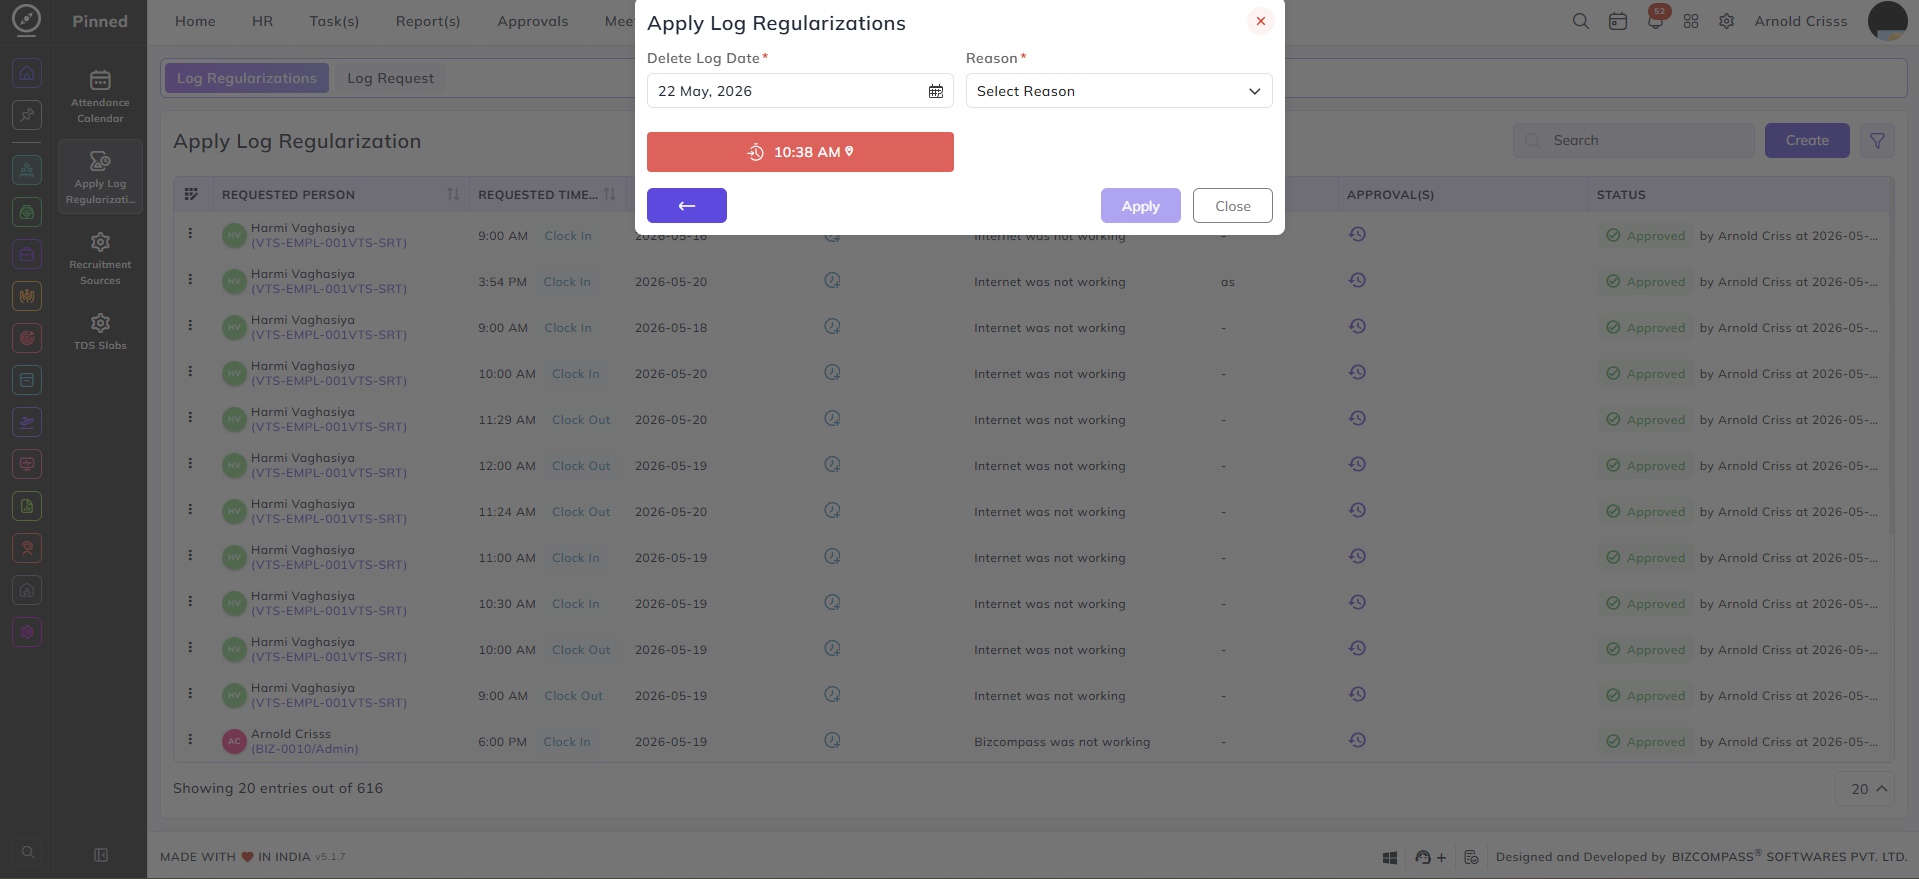Screen dimensions: 1919x879
Task: Click the Create button
Action: point(1807,140)
